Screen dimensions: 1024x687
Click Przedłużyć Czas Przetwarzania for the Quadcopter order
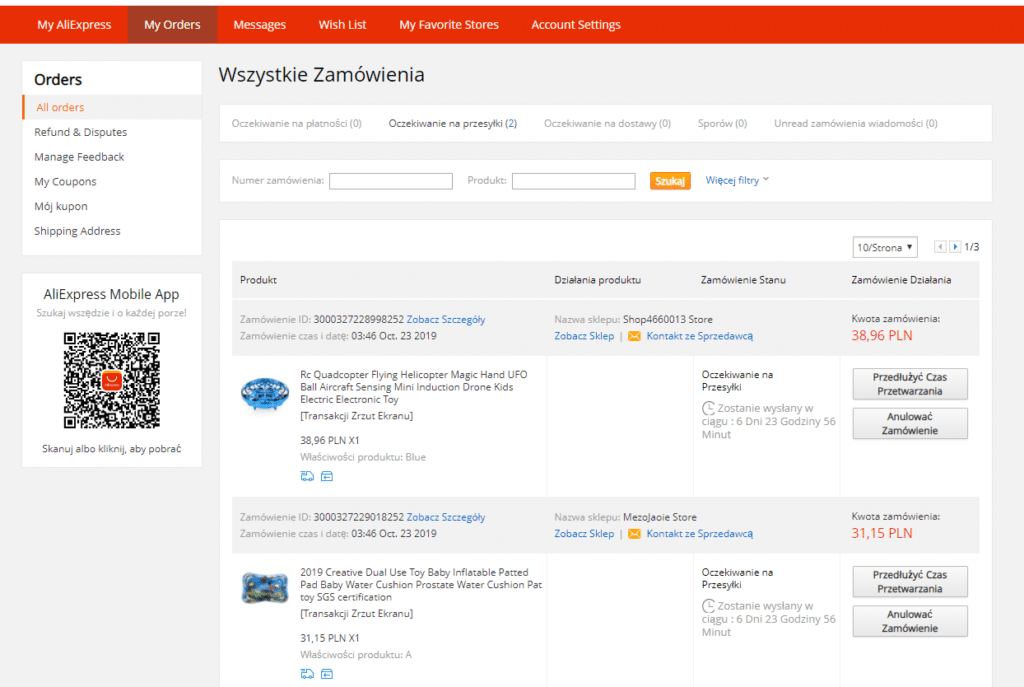(910, 384)
